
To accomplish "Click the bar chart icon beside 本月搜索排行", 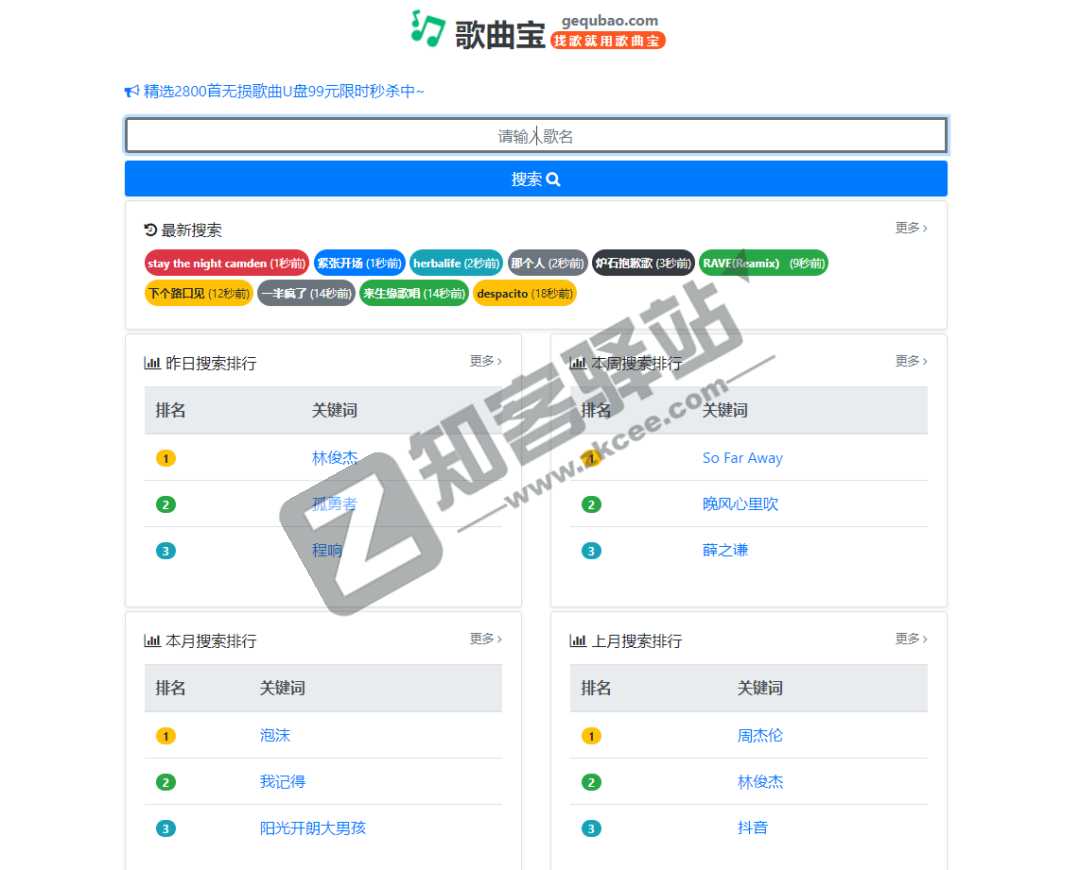I will pos(152,641).
